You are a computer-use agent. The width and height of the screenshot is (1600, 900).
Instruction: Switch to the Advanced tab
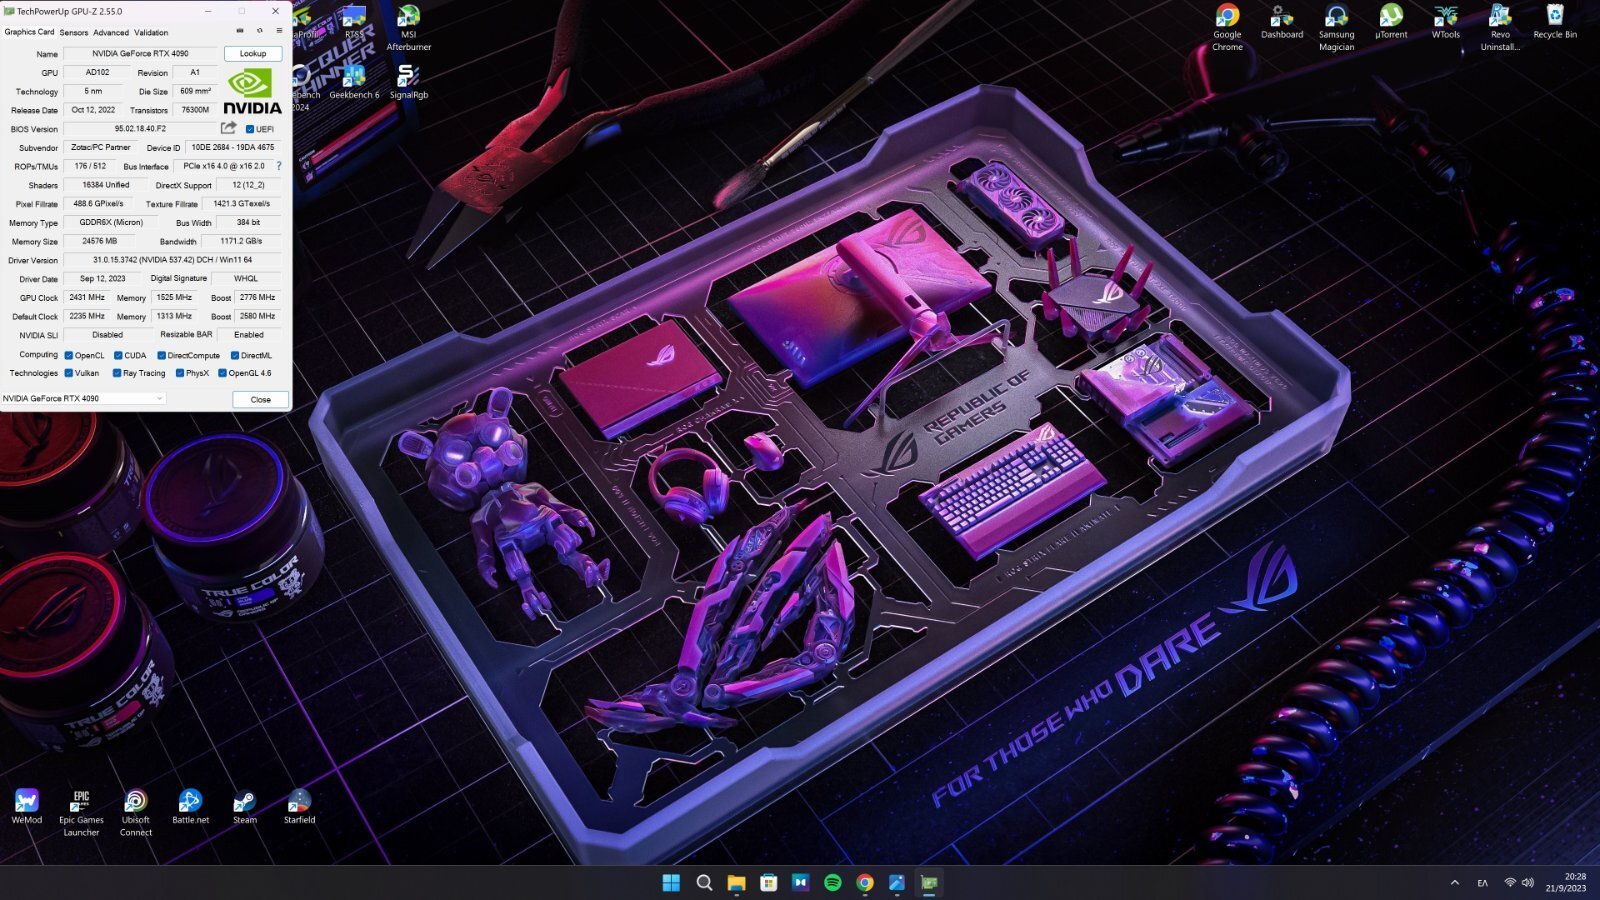click(x=111, y=32)
